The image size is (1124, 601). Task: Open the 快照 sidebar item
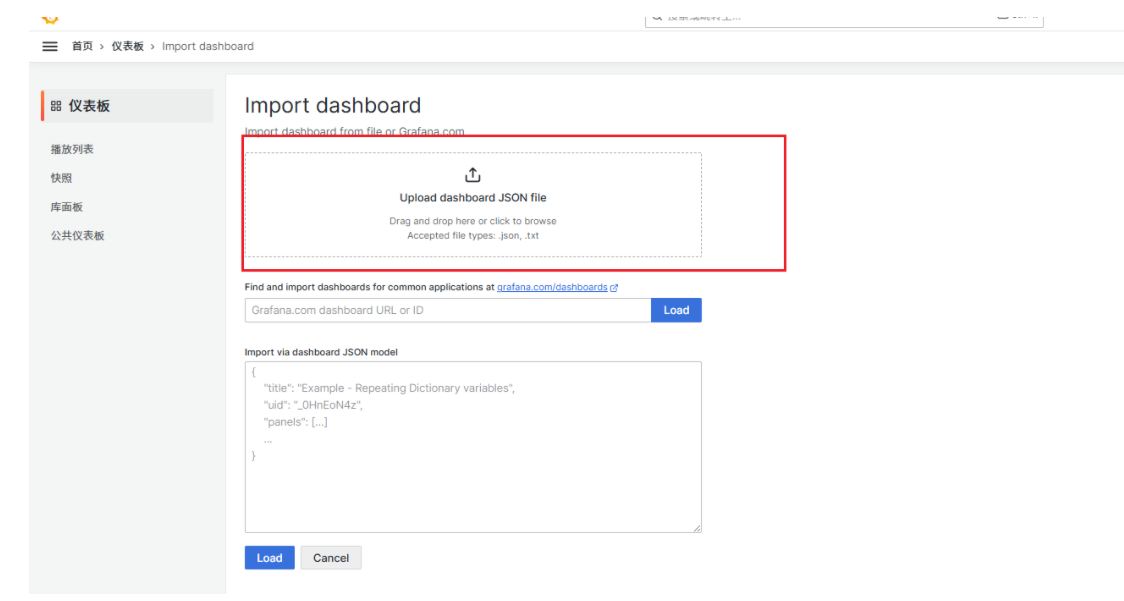pos(61,178)
